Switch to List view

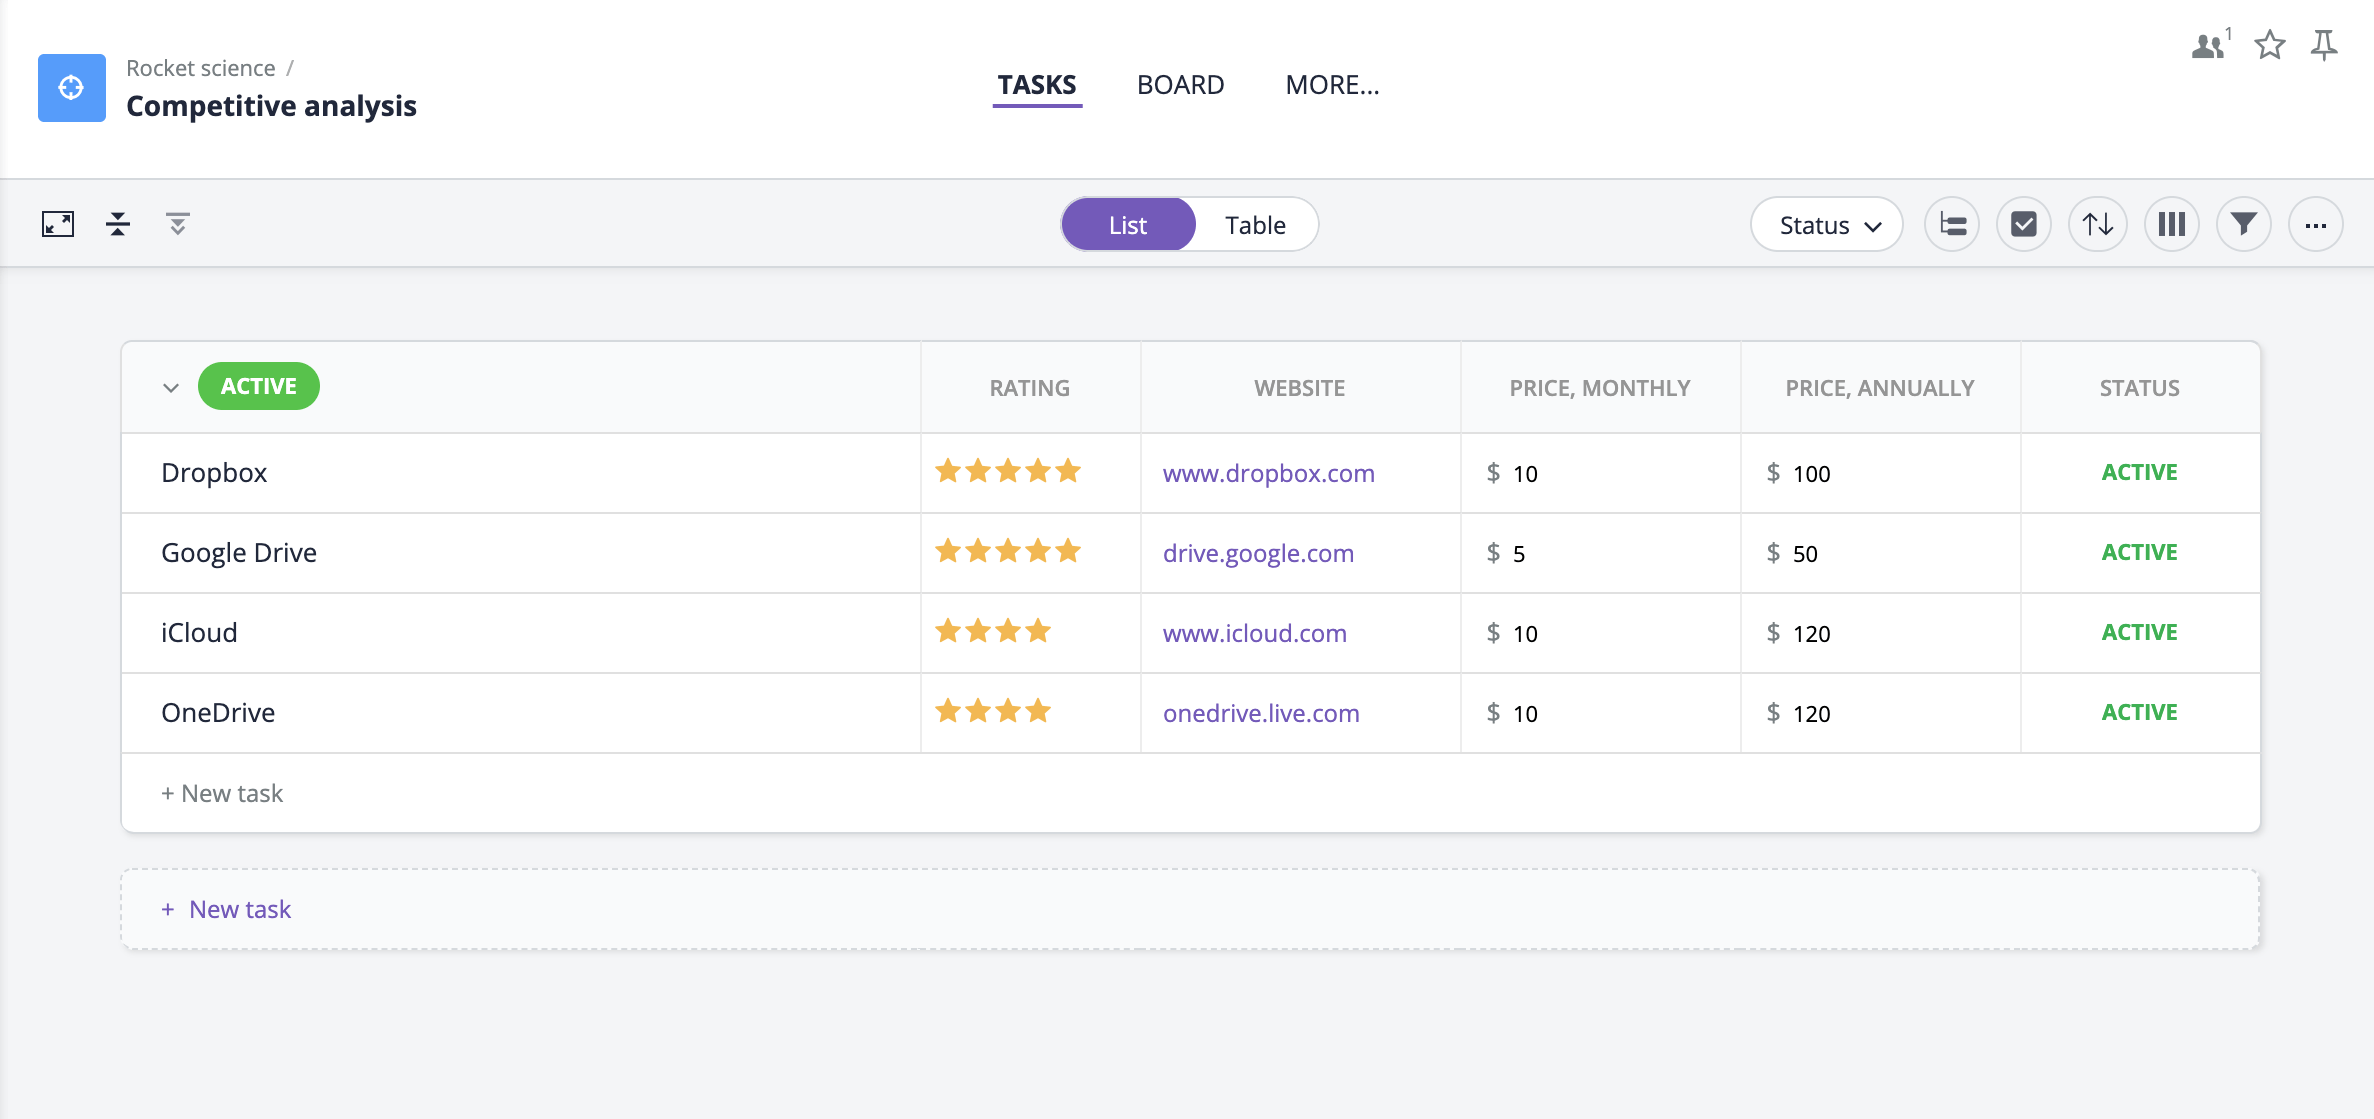tap(1128, 225)
